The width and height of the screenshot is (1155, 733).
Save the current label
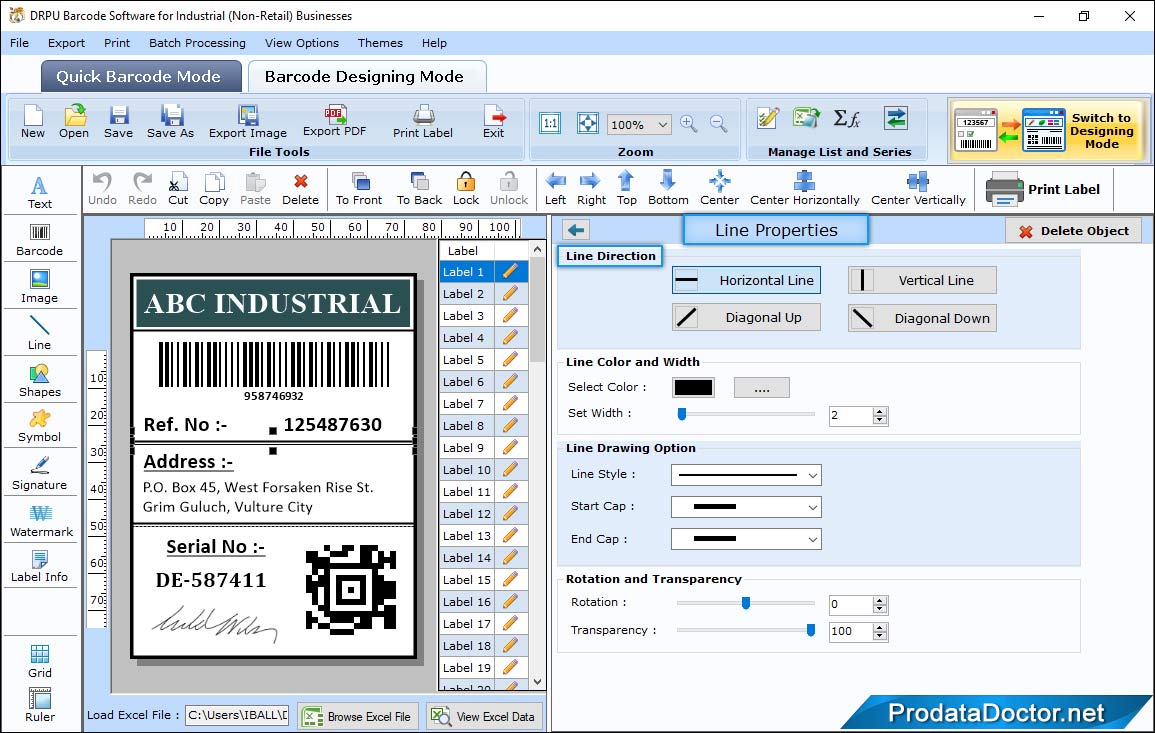(x=119, y=122)
